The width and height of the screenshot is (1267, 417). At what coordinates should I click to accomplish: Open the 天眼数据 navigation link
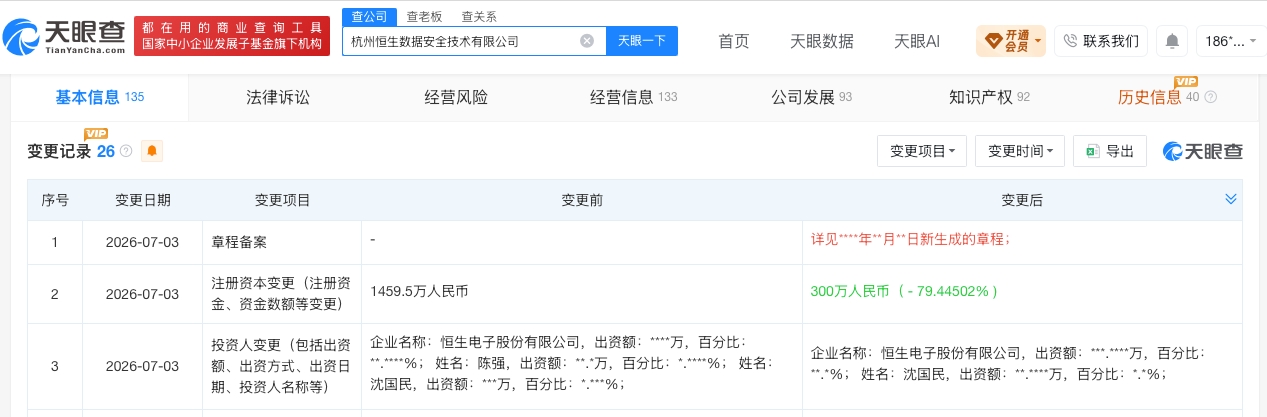[822, 41]
